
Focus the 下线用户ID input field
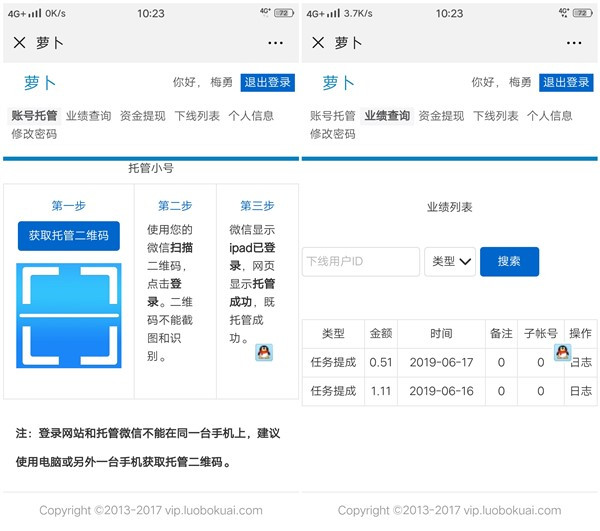361,262
